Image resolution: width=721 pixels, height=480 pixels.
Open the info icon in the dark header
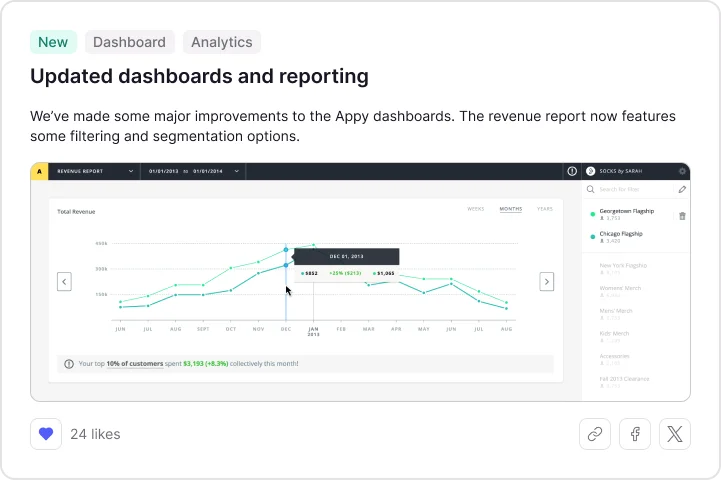point(572,171)
